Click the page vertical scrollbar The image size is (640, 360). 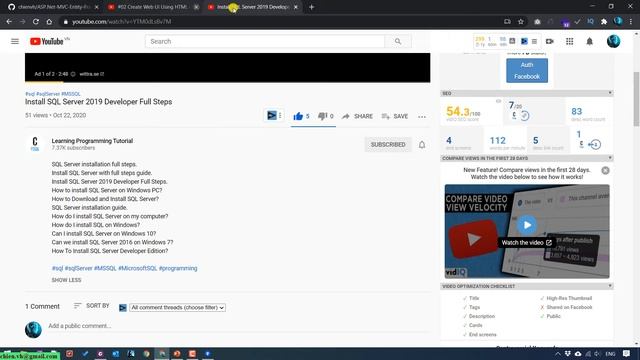[x=636, y=99]
